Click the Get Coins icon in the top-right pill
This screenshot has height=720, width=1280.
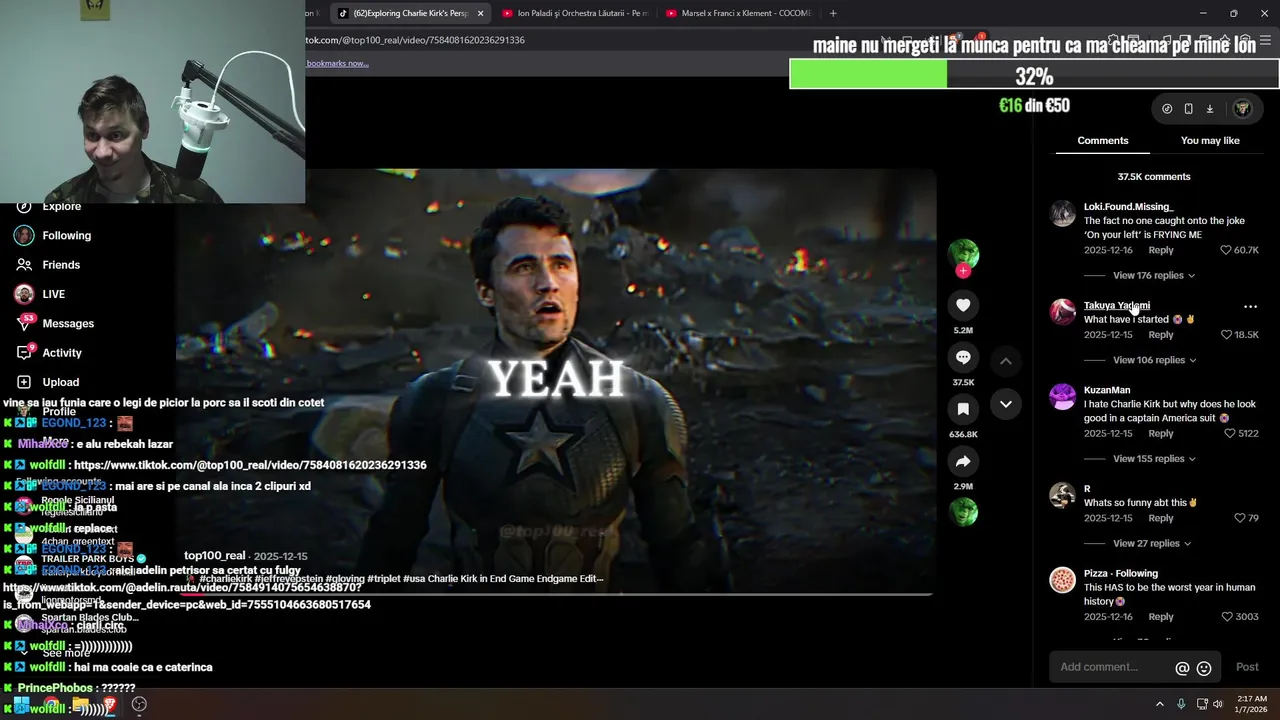1167,109
